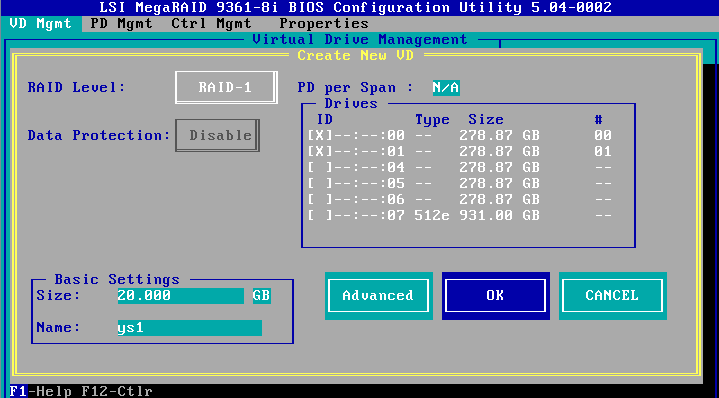Confirm with the OK button
The height and width of the screenshot is (398, 719).
click(x=496, y=296)
